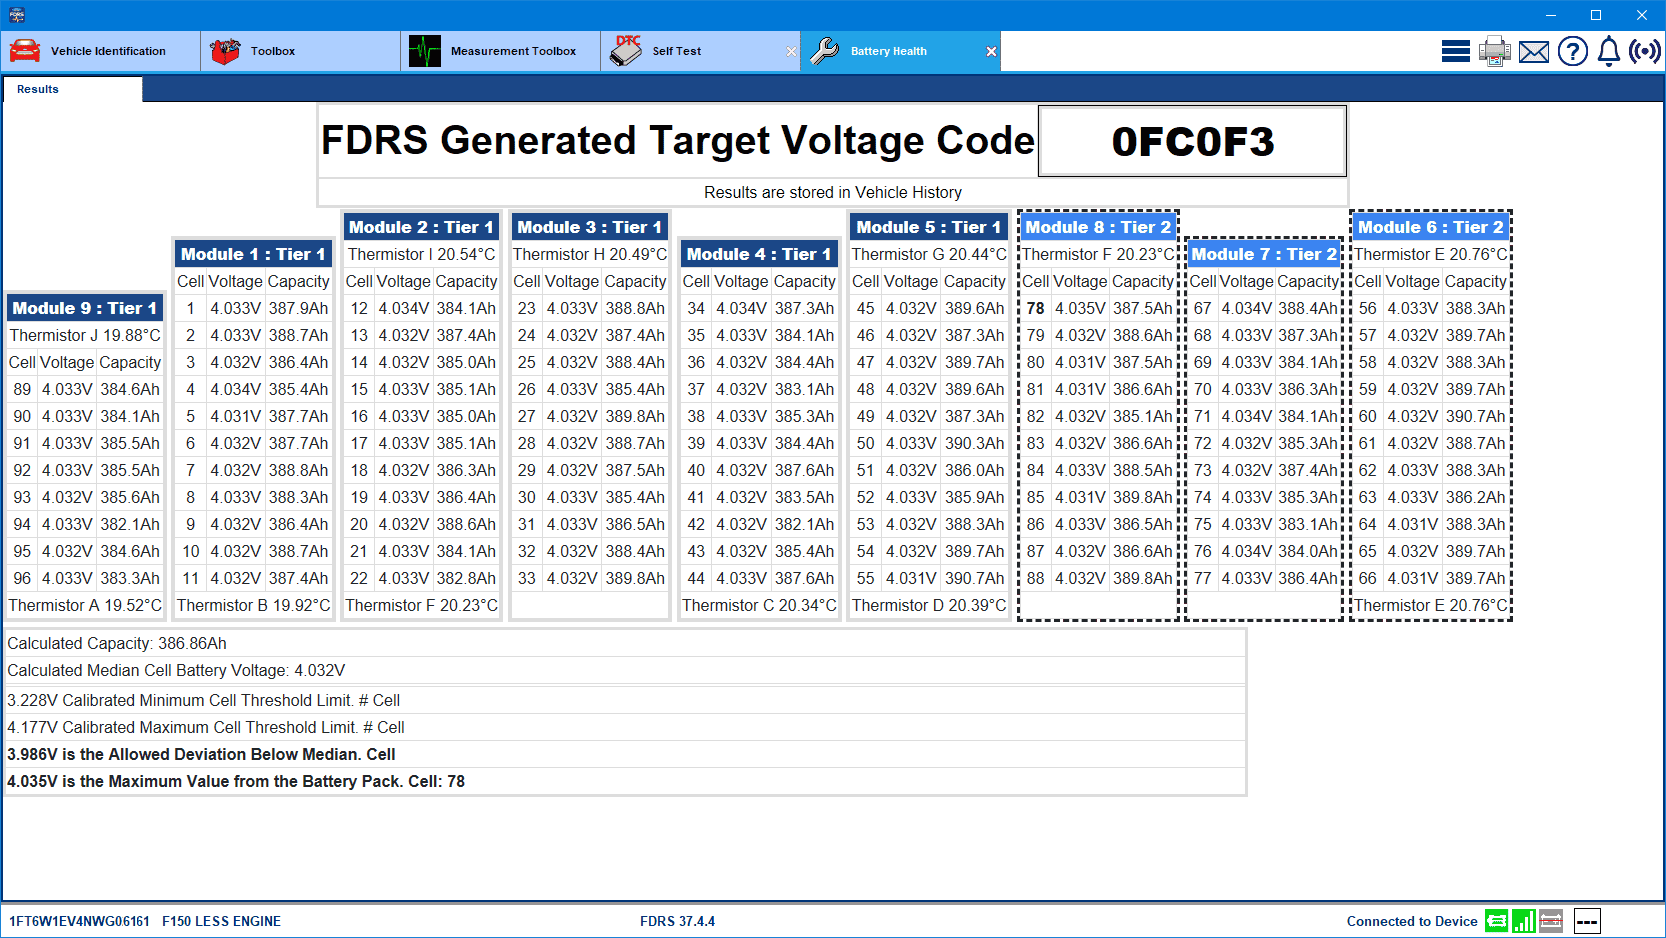The width and height of the screenshot is (1666, 938).
Task: Click the wireless broadcast signal icon
Action: [1645, 51]
